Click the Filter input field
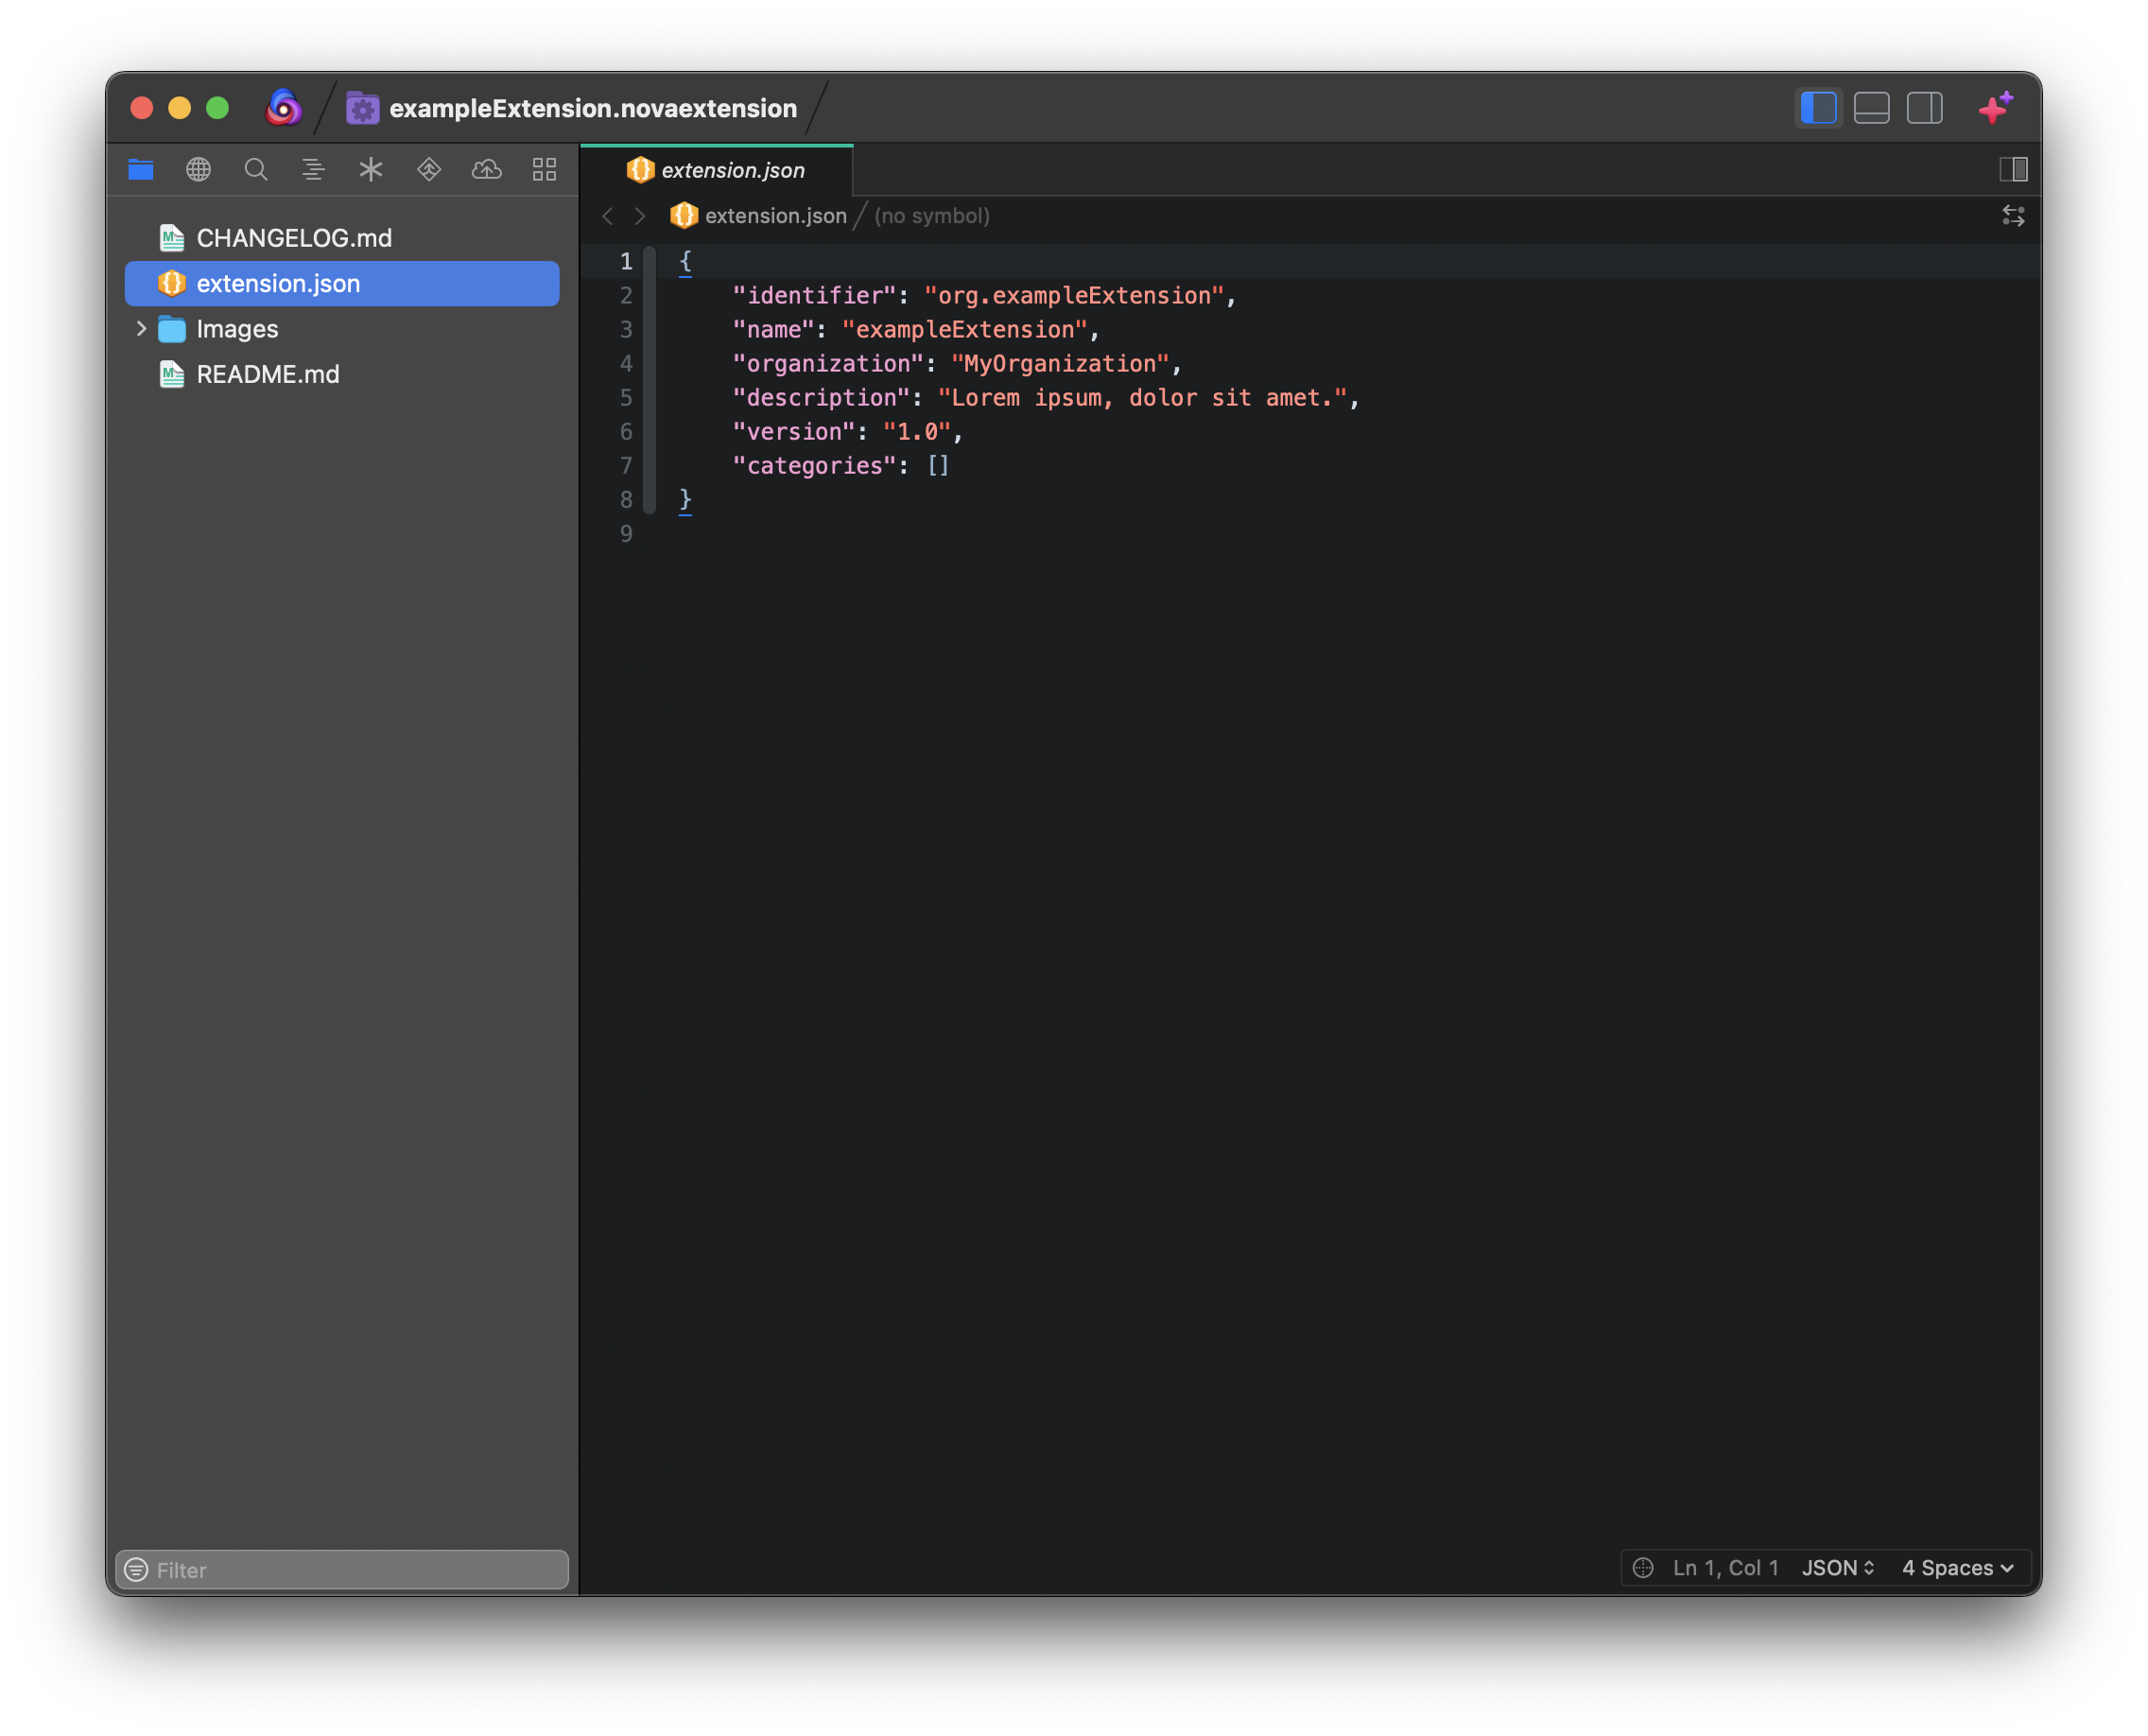Screen dimensions: 2148x1736 (342, 1569)
